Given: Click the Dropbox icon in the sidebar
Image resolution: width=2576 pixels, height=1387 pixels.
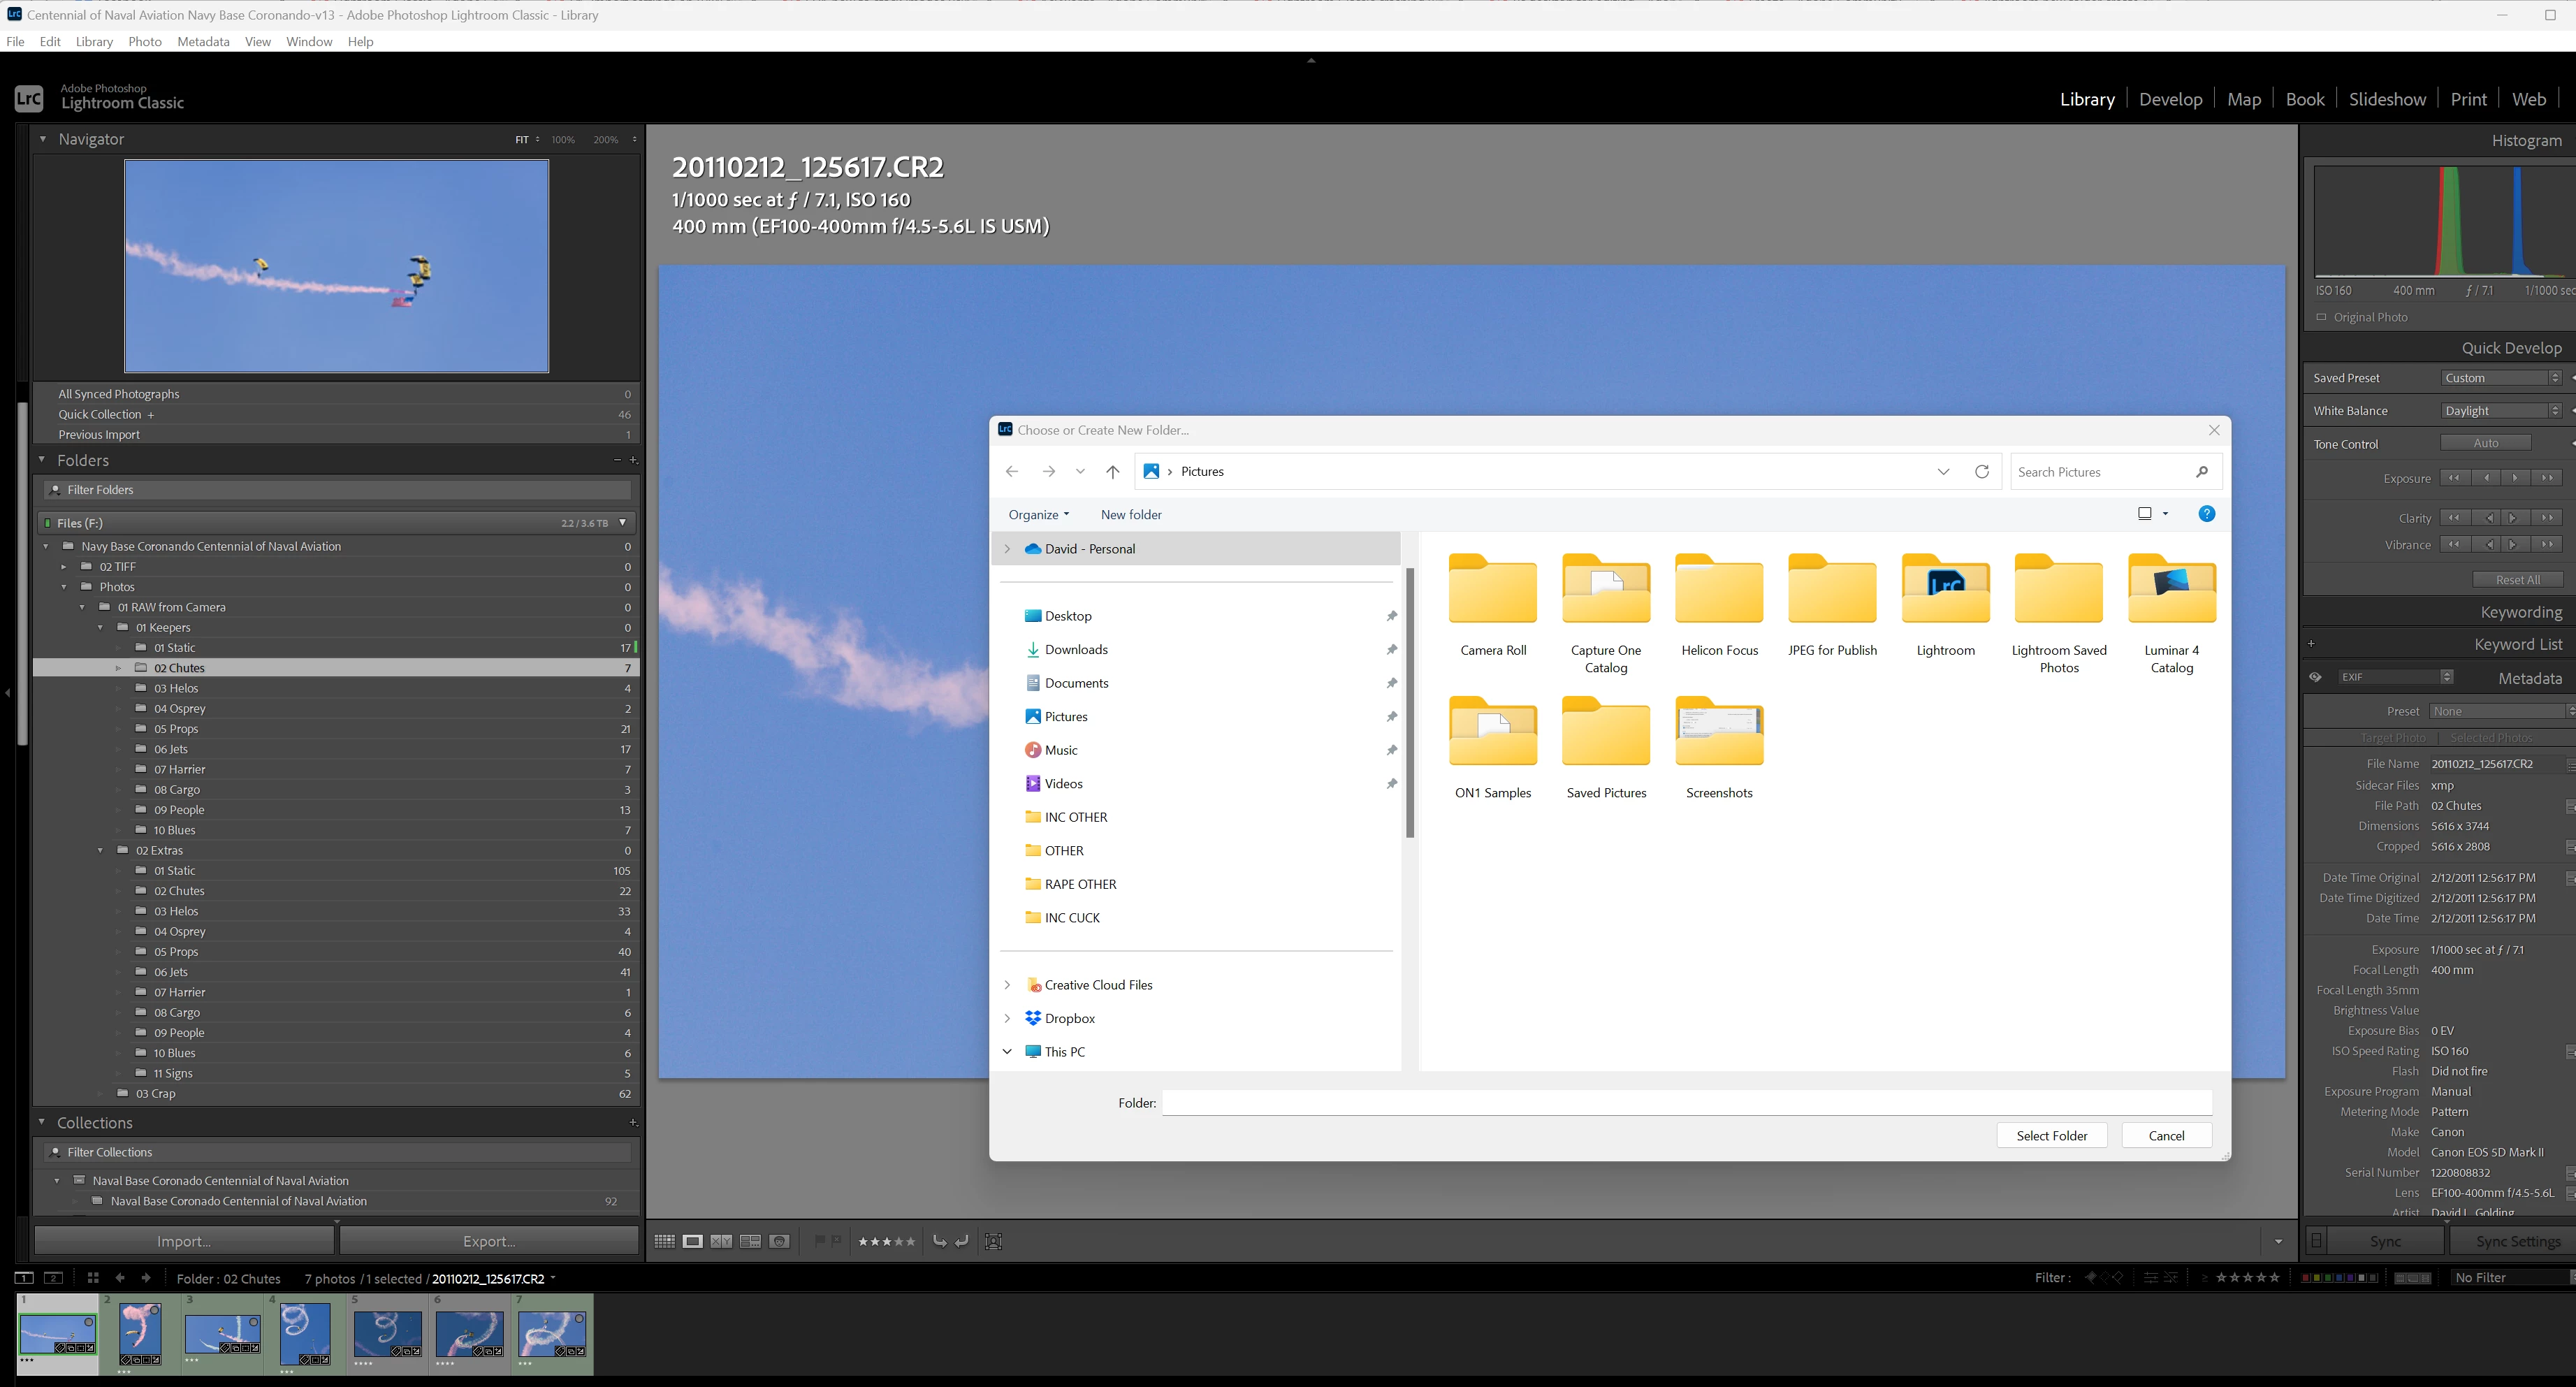Looking at the screenshot, I should click(x=1033, y=1018).
